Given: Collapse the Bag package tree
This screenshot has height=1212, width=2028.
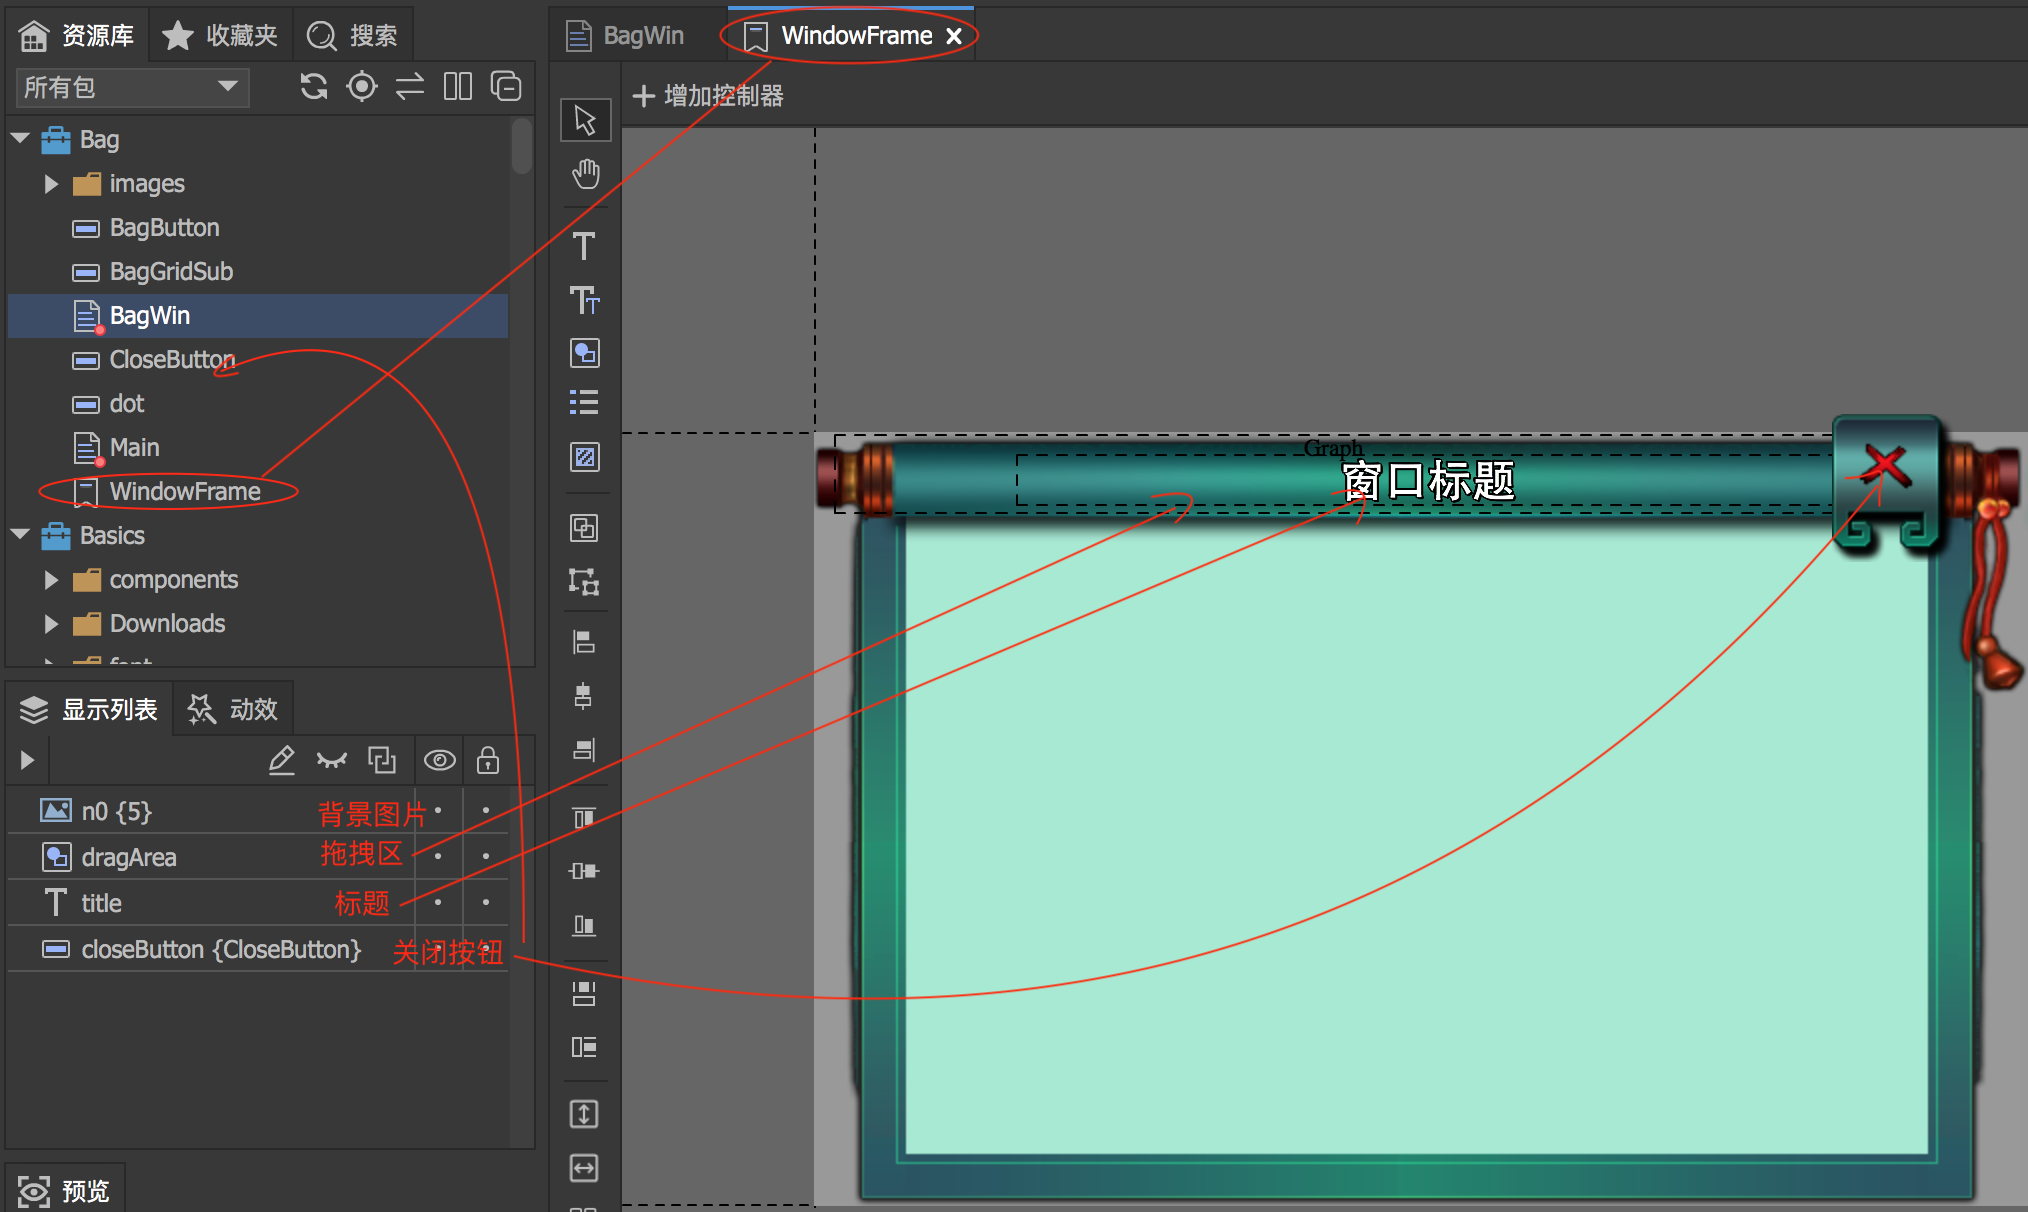Looking at the screenshot, I should (21, 139).
